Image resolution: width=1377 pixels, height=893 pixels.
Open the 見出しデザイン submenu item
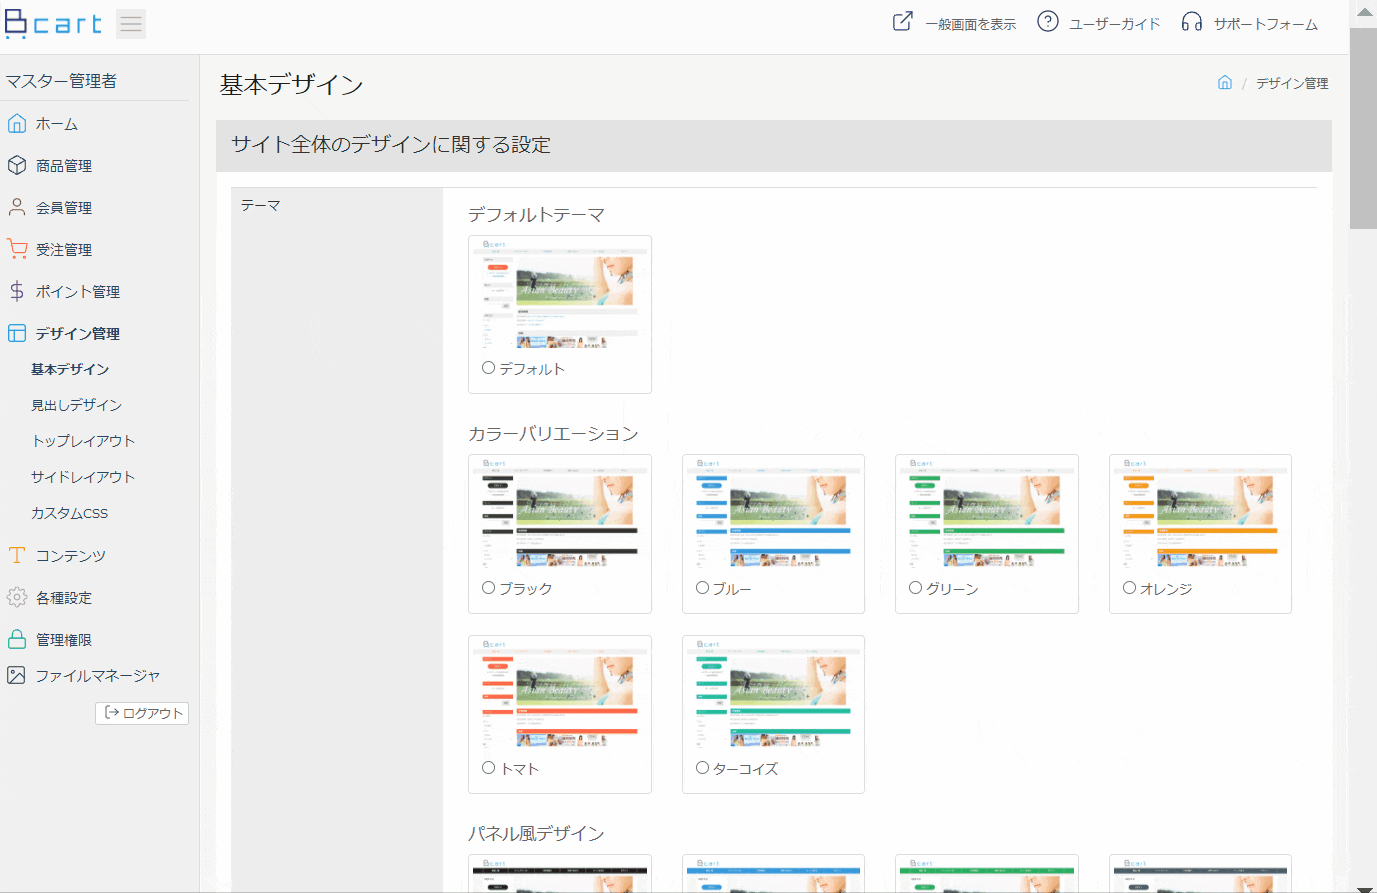click(77, 405)
